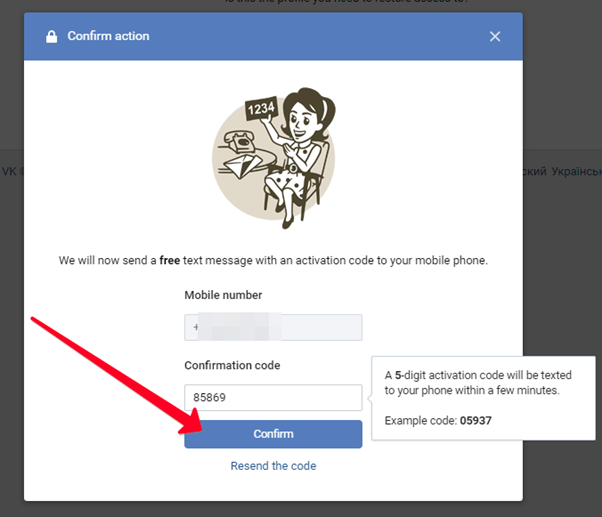Click the Confirmation code label

(232, 365)
